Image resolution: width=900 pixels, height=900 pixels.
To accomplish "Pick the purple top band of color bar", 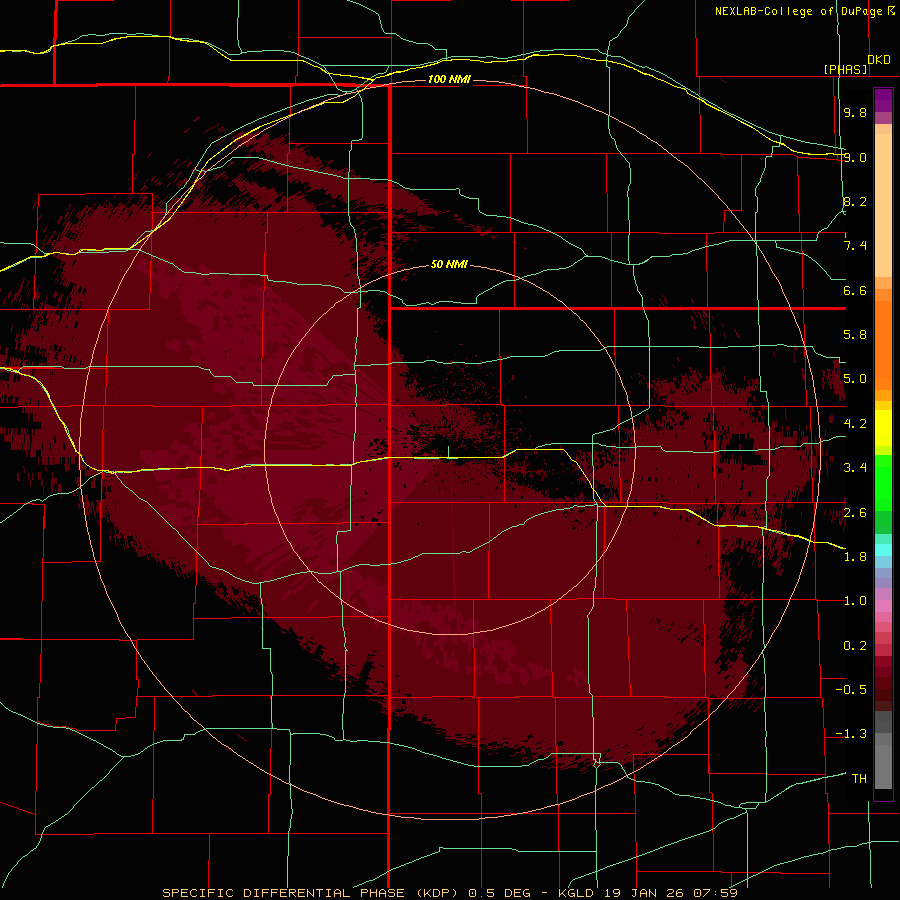I will 883,100.
